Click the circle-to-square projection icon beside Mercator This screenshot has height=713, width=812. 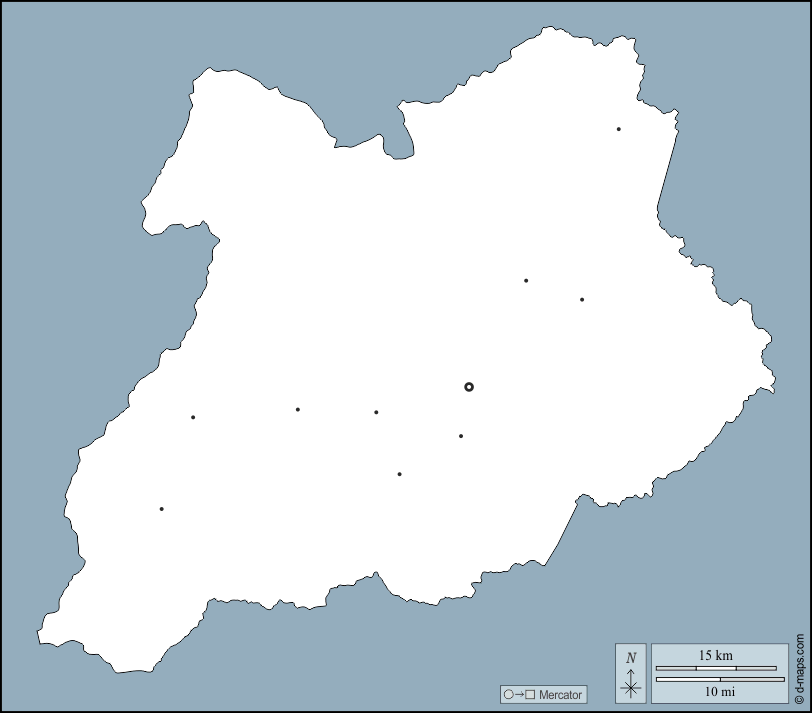click(x=520, y=694)
